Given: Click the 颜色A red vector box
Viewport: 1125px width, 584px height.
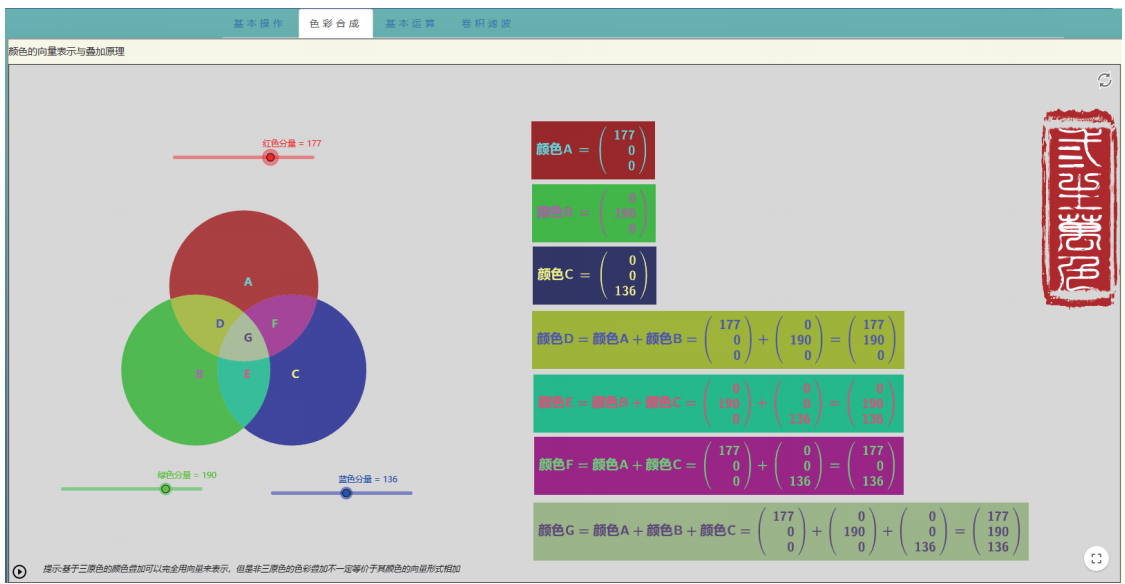Looking at the screenshot, I should click(x=593, y=150).
